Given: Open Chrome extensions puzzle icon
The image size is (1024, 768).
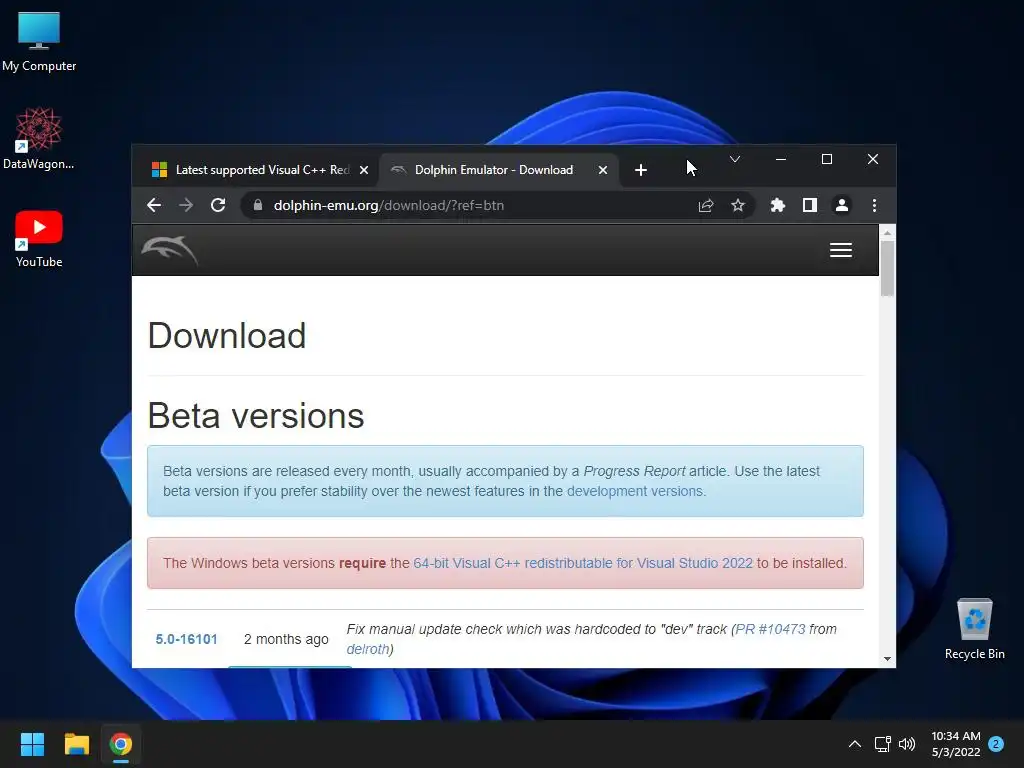Looking at the screenshot, I should click(777, 206).
